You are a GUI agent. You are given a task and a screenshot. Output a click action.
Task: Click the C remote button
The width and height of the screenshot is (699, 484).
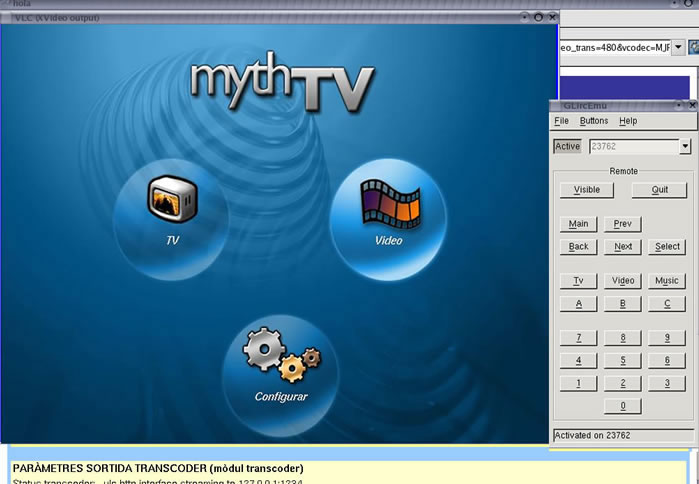(667, 304)
